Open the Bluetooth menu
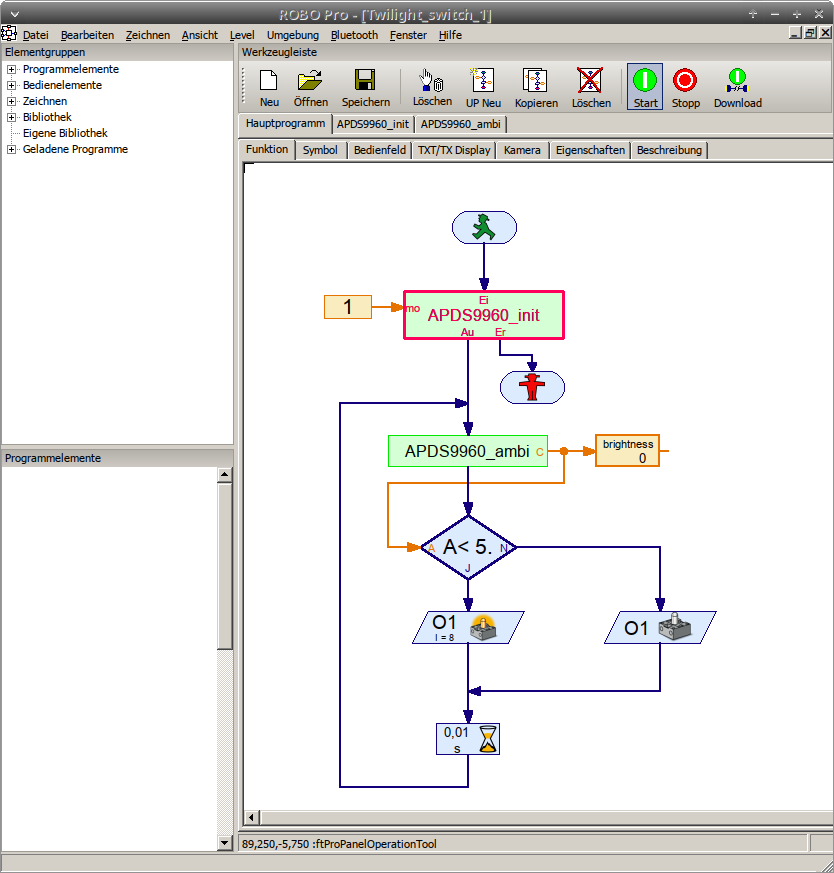The width and height of the screenshot is (834, 873). (354, 35)
